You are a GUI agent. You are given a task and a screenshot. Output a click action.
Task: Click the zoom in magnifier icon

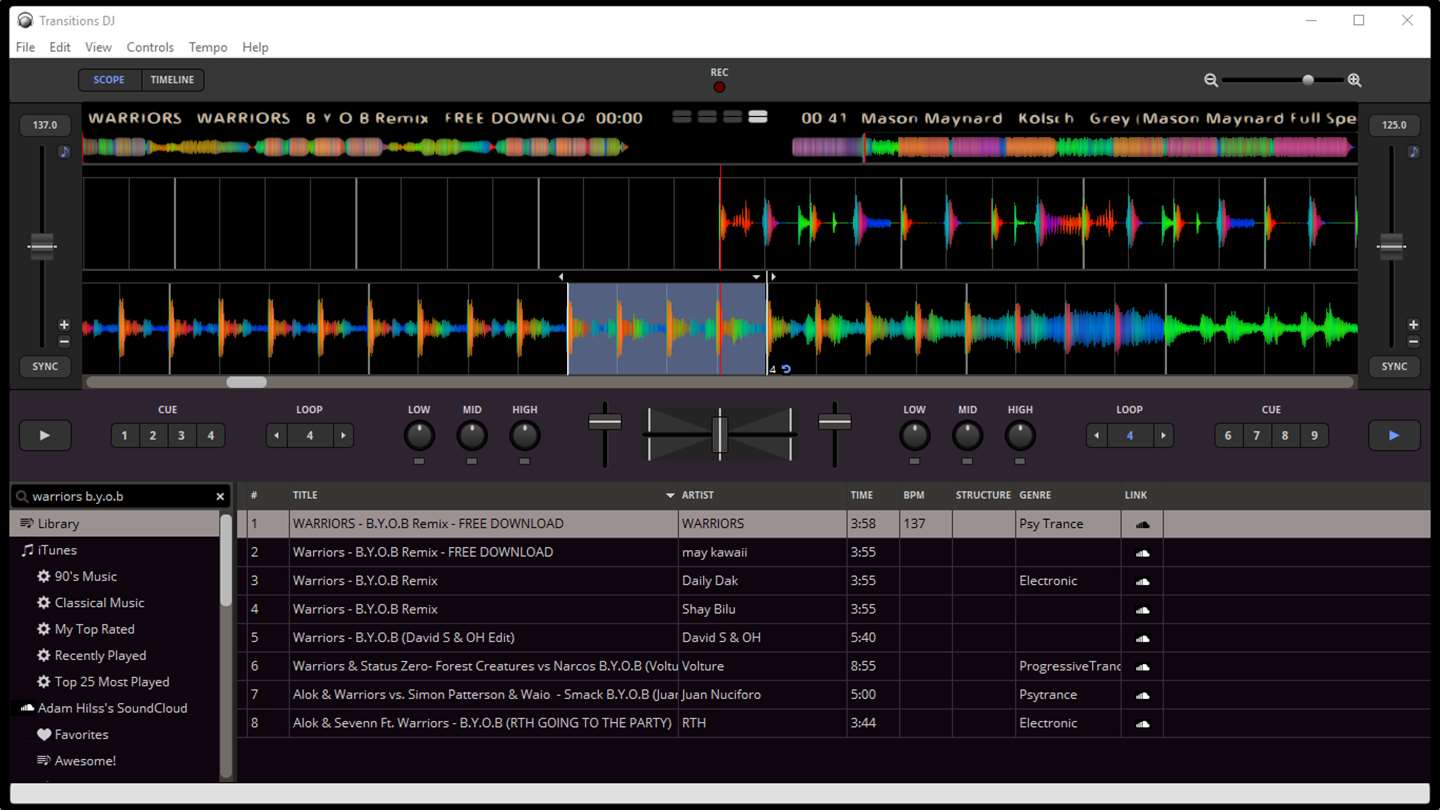click(x=1354, y=80)
